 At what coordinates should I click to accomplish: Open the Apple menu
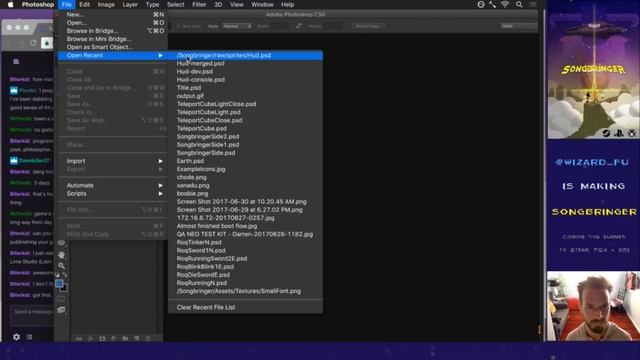[11, 4]
